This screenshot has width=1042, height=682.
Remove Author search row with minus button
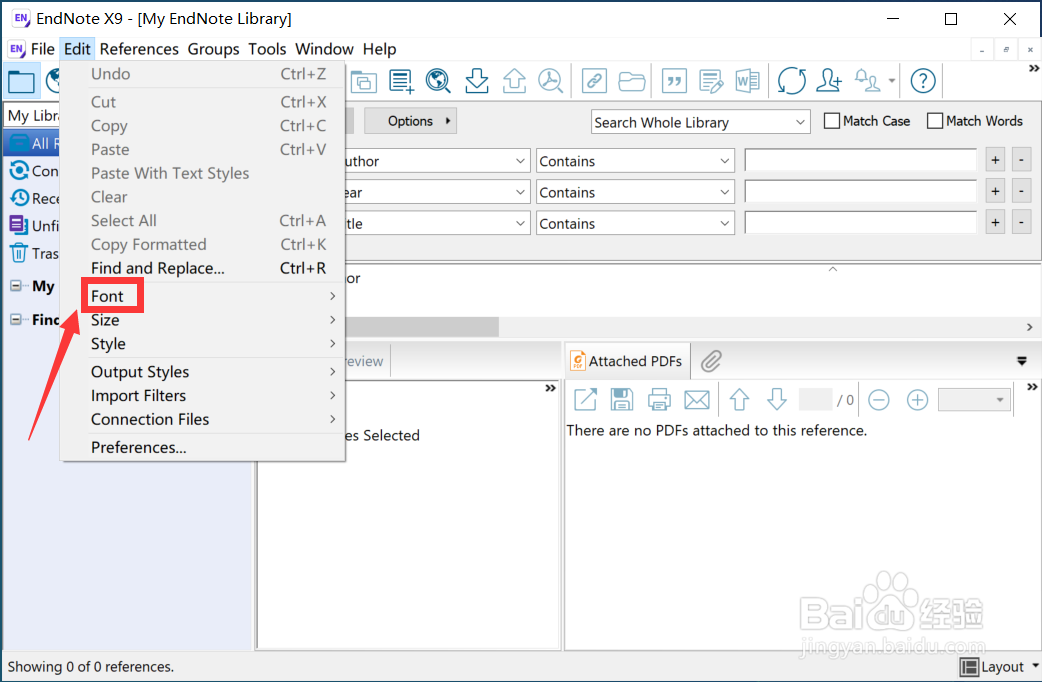click(x=1021, y=160)
